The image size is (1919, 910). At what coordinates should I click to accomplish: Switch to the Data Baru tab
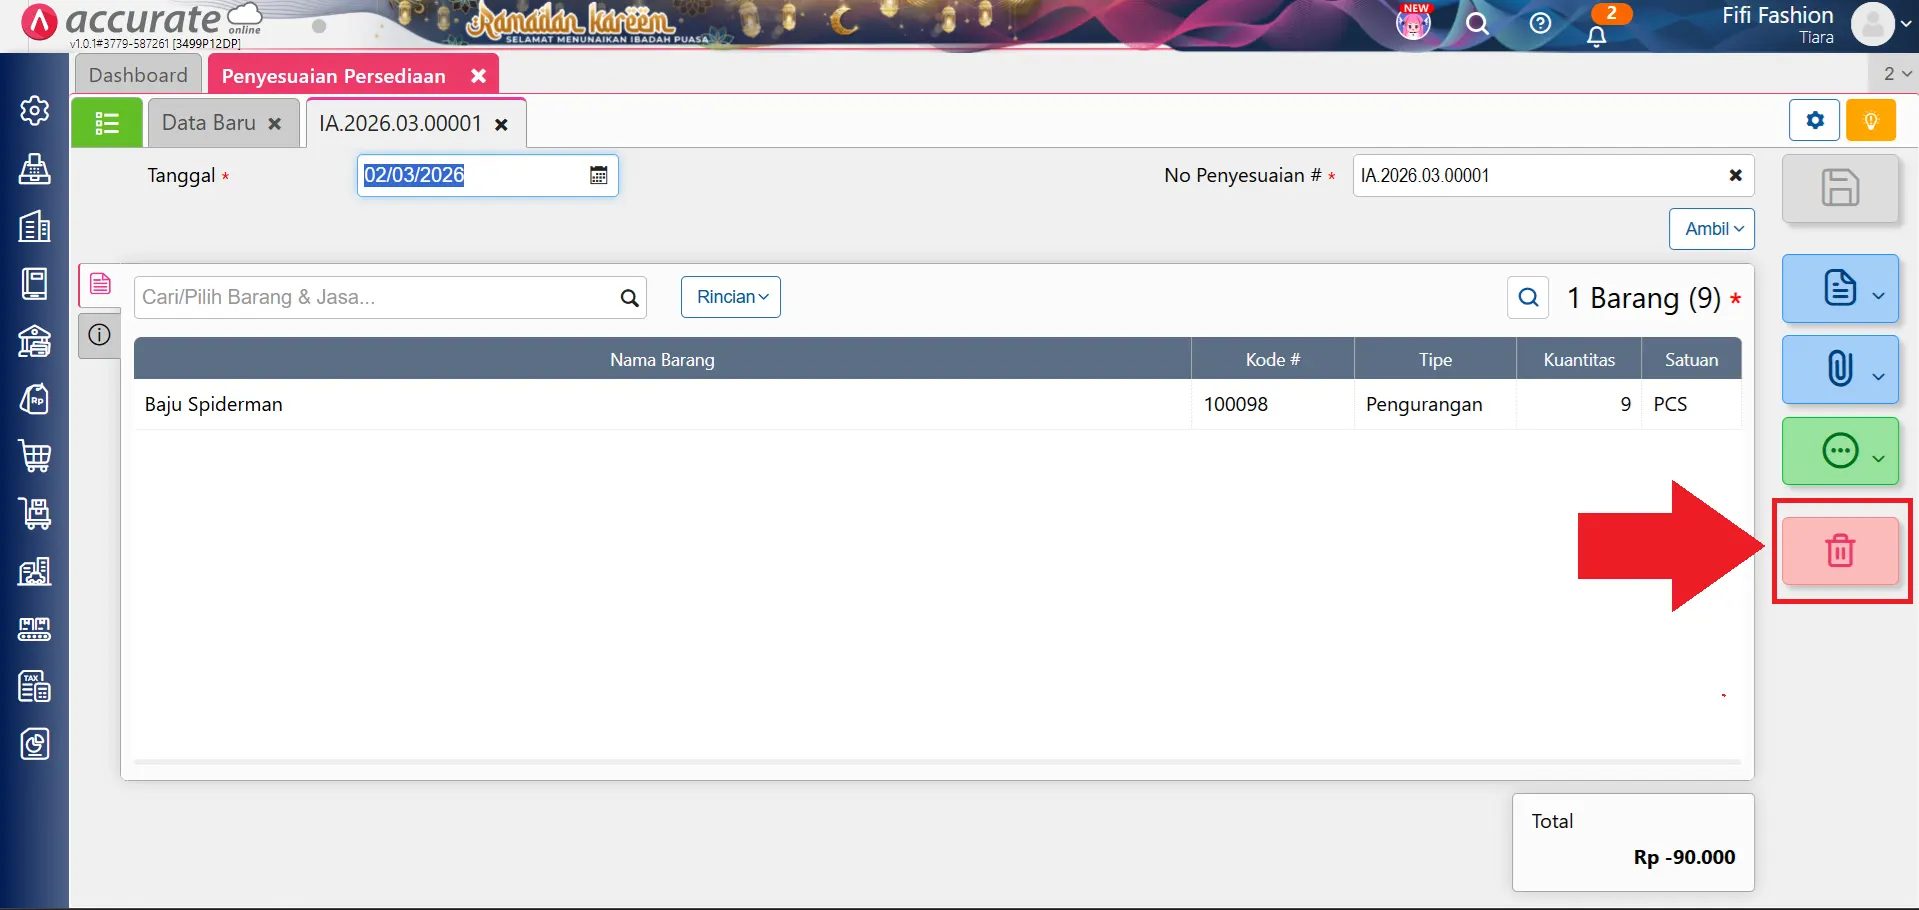point(209,123)
